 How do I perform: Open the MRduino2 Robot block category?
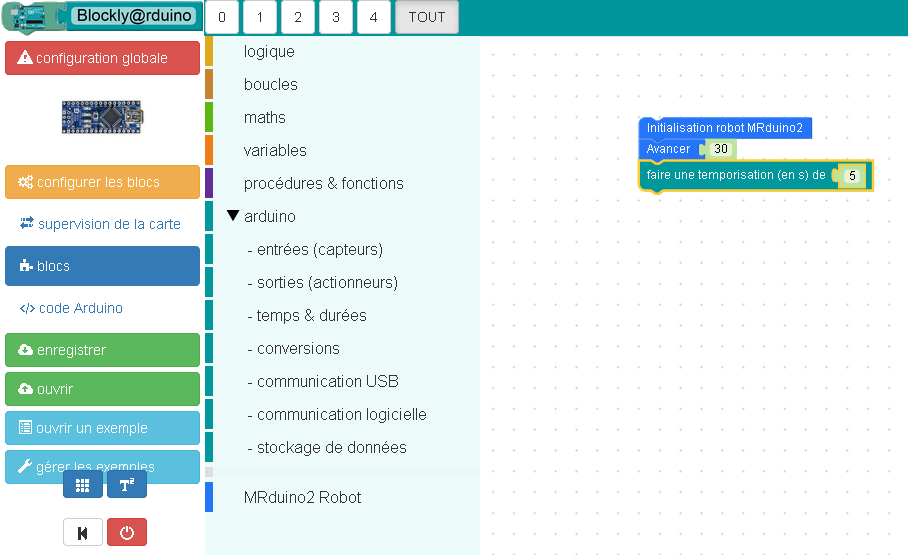click(x=302, y=497)
